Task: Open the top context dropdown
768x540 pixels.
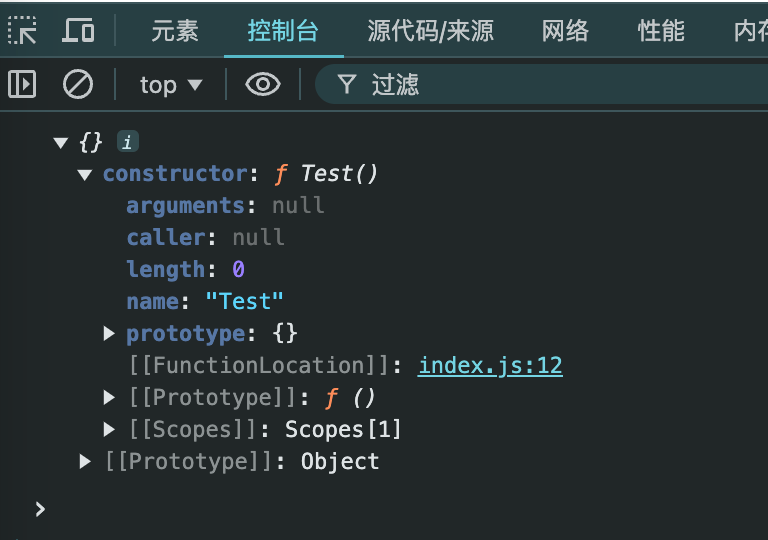Action: (x=170, y=85)
